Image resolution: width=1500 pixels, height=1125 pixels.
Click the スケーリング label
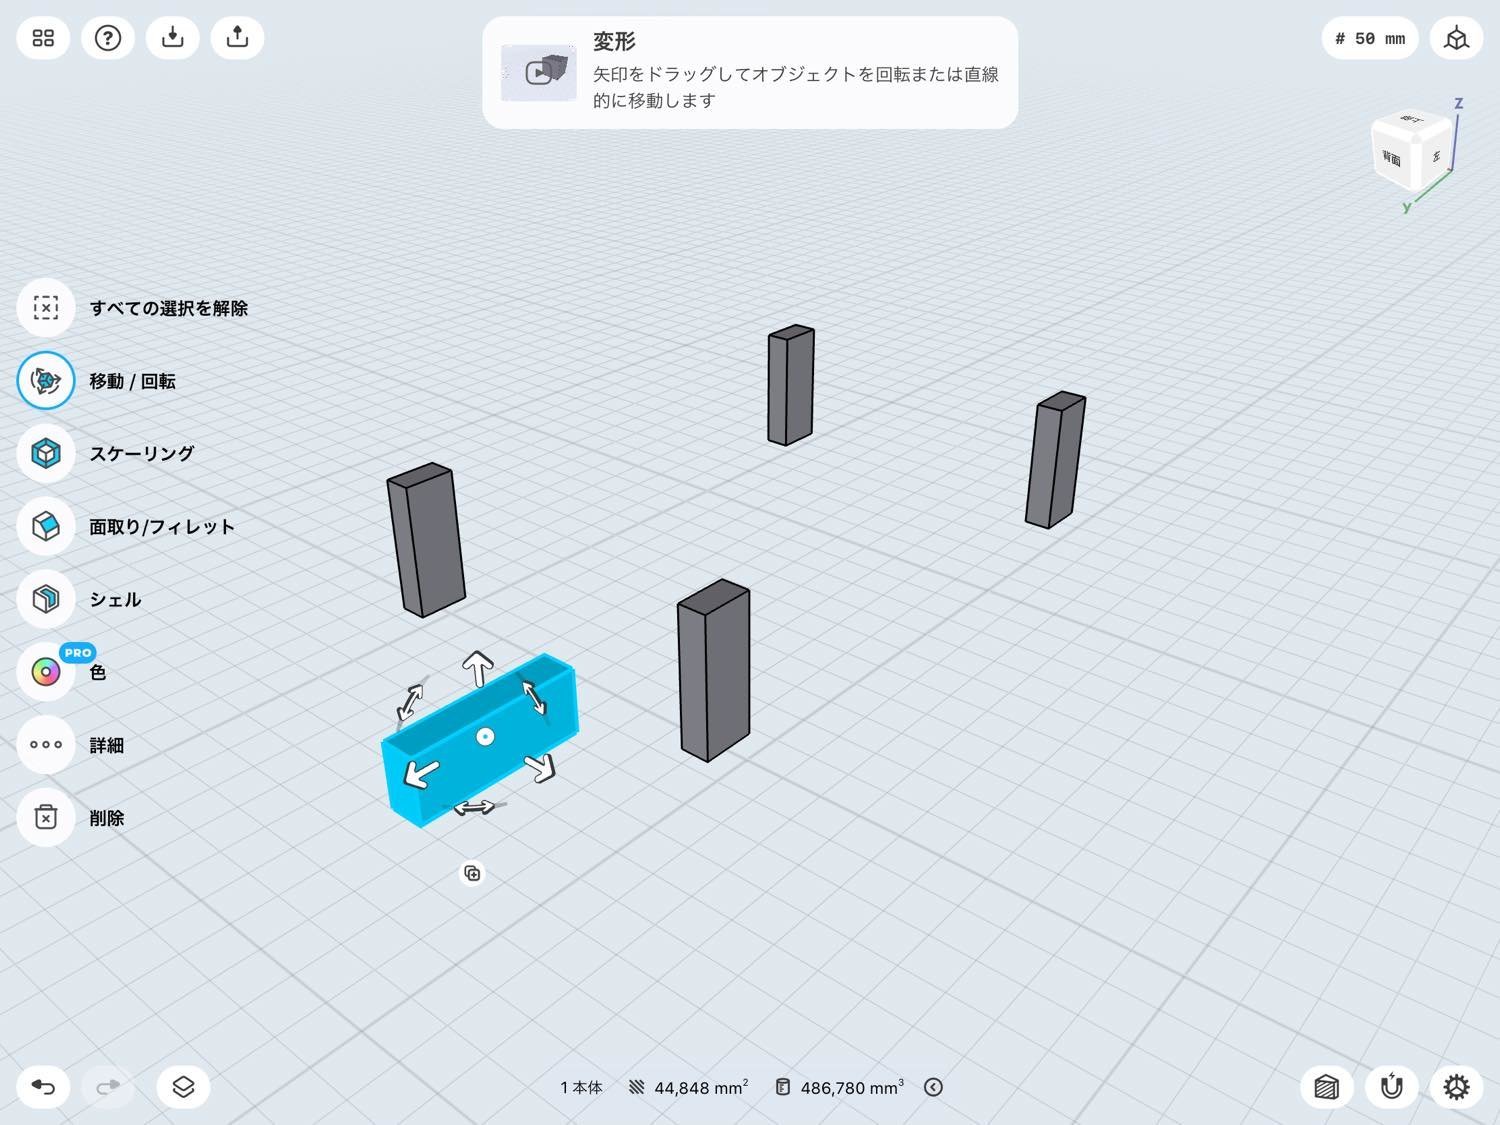pos(142,453)
